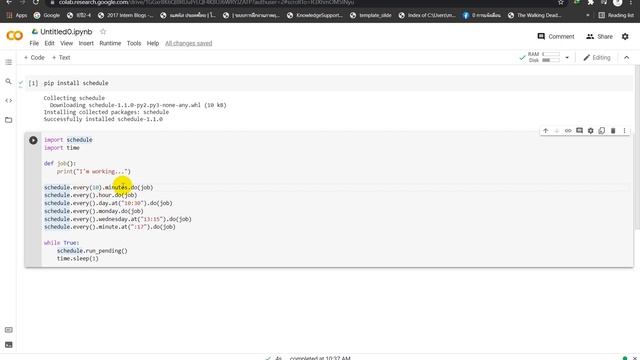Click on schedule.run_pending() line
640x360 pixels.
point(92,251)
